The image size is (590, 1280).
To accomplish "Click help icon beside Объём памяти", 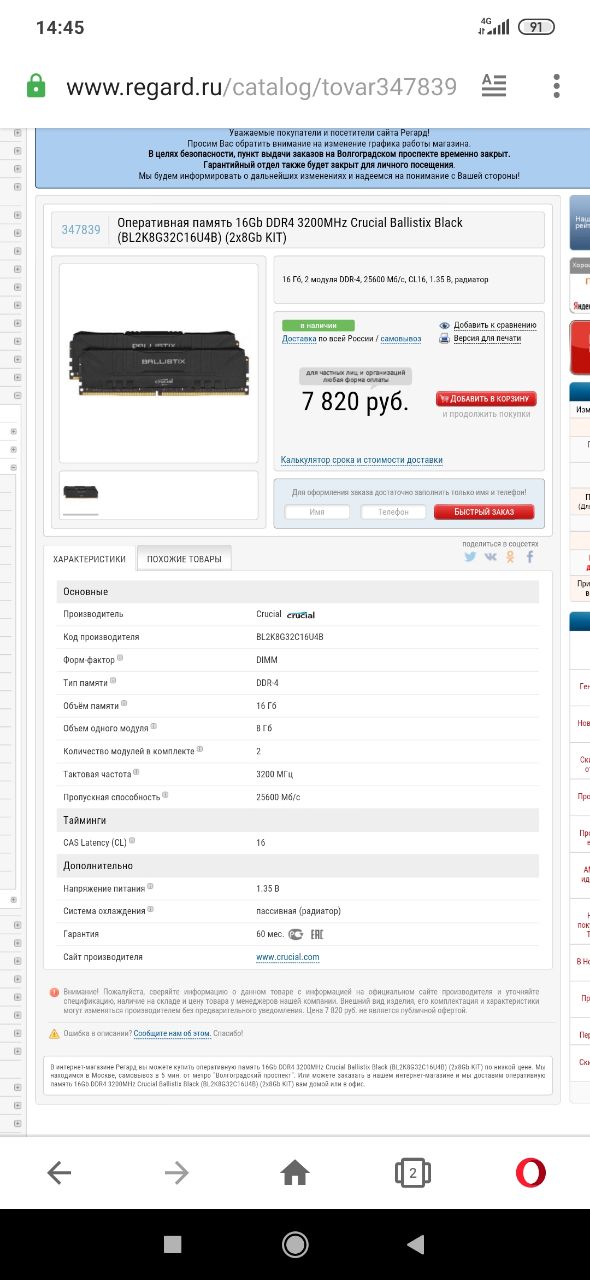I will point(124,704).
